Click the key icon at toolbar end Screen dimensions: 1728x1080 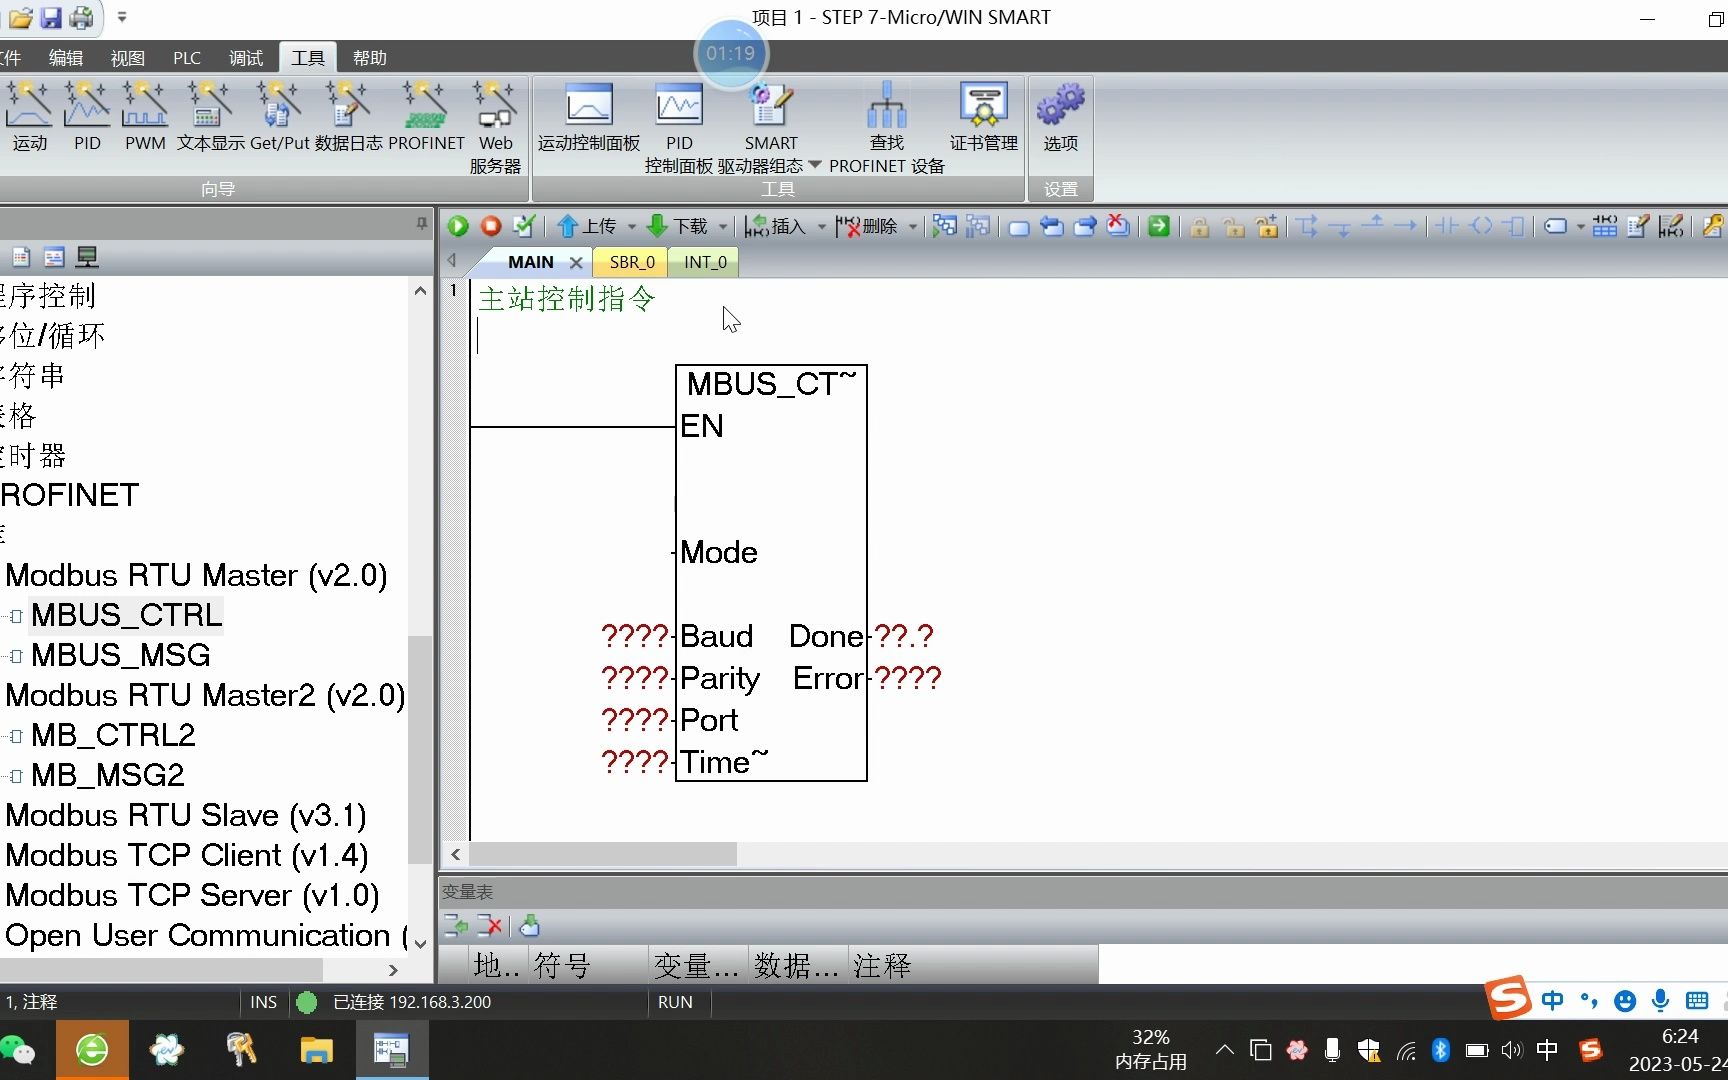[1713, 226]
